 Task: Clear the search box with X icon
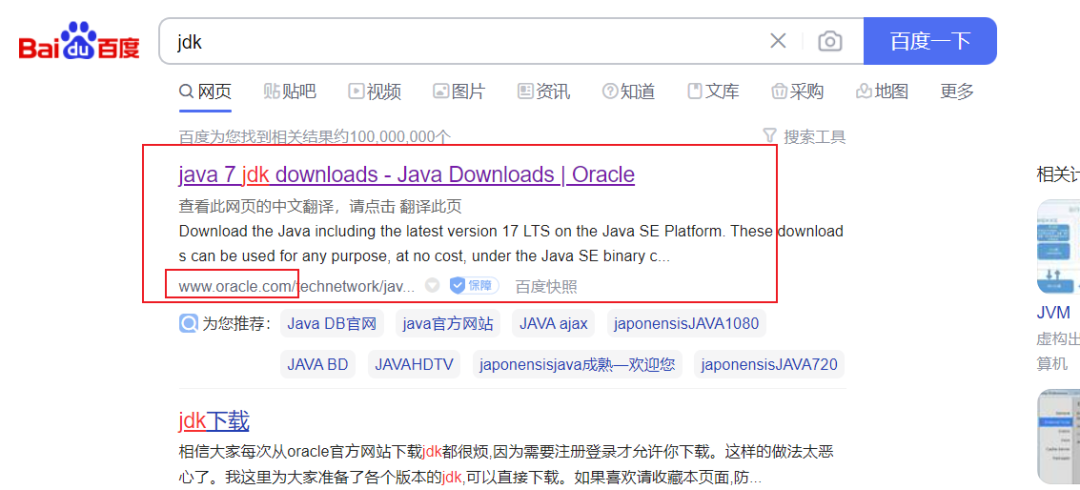(778, 41)
